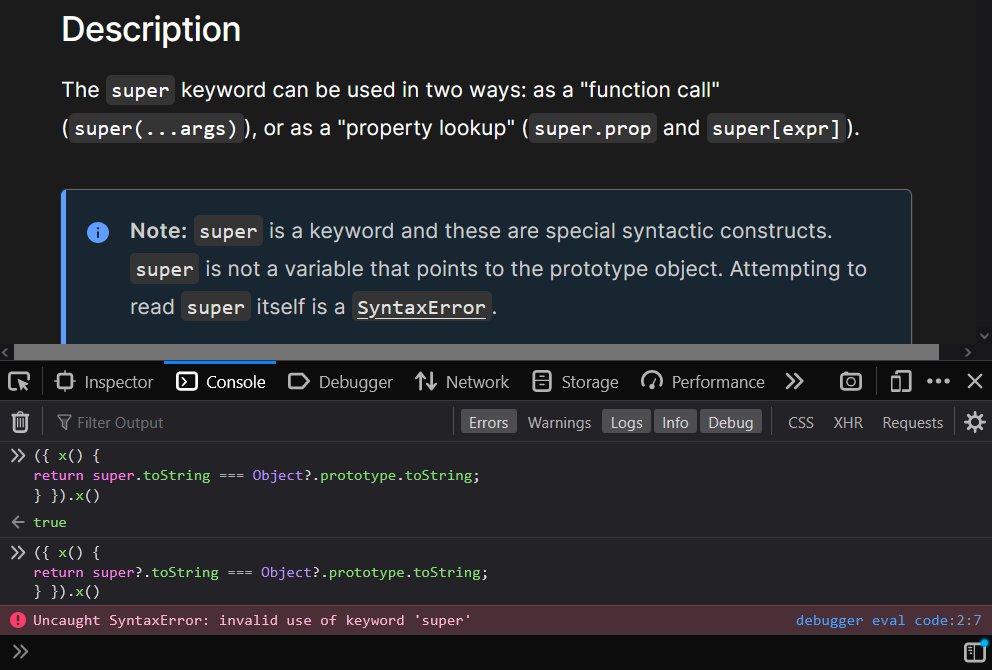Open the DevTools three-dot options menu

pos(938,381)
